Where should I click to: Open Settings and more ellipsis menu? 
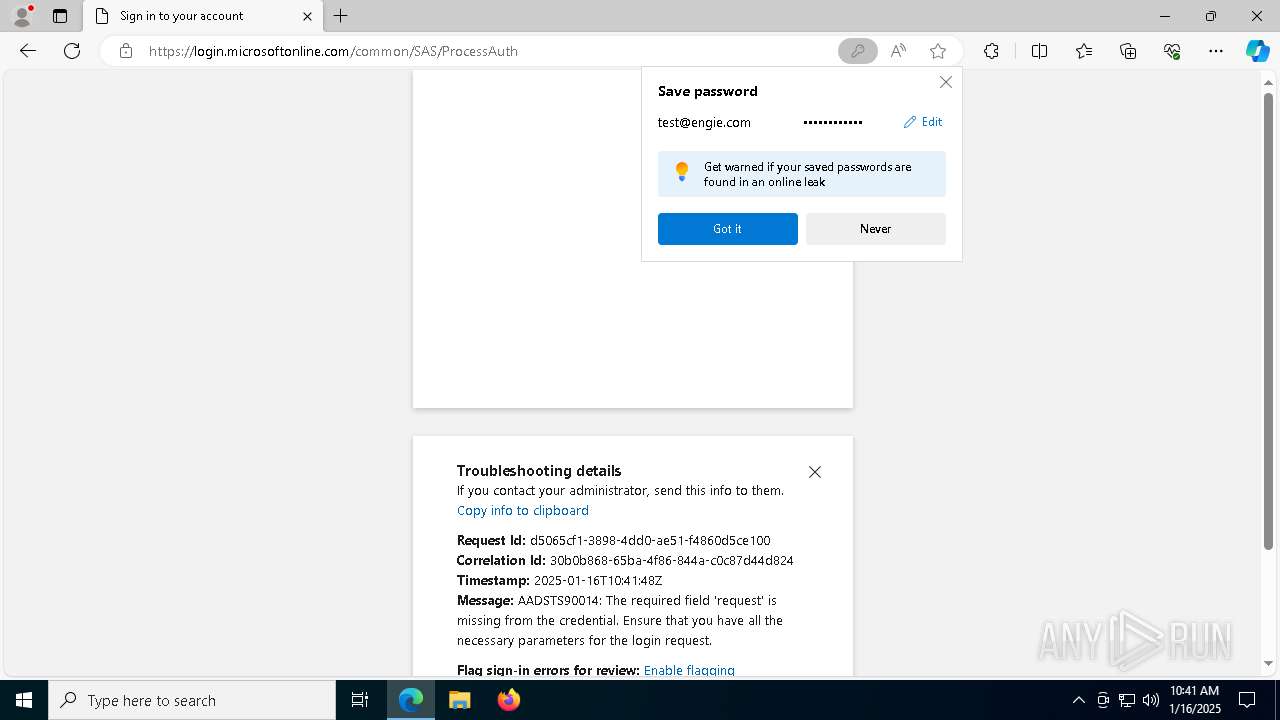click(1216, 51)
